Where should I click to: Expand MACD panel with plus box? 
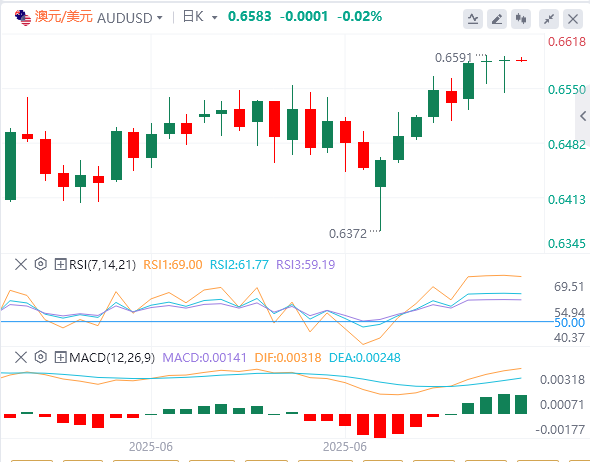click(x=60, y=357)
